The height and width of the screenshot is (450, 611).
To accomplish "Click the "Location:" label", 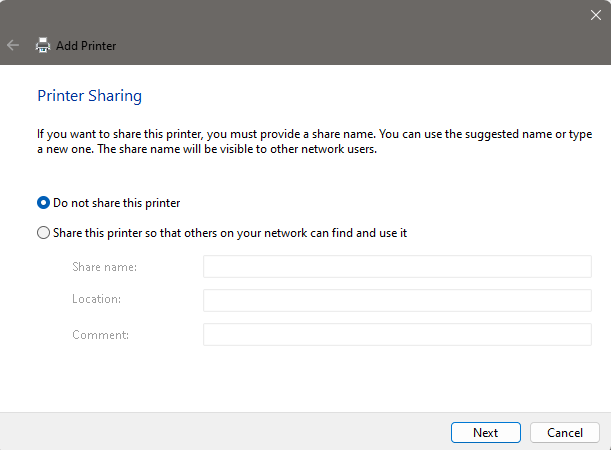I will coord(96,299).
